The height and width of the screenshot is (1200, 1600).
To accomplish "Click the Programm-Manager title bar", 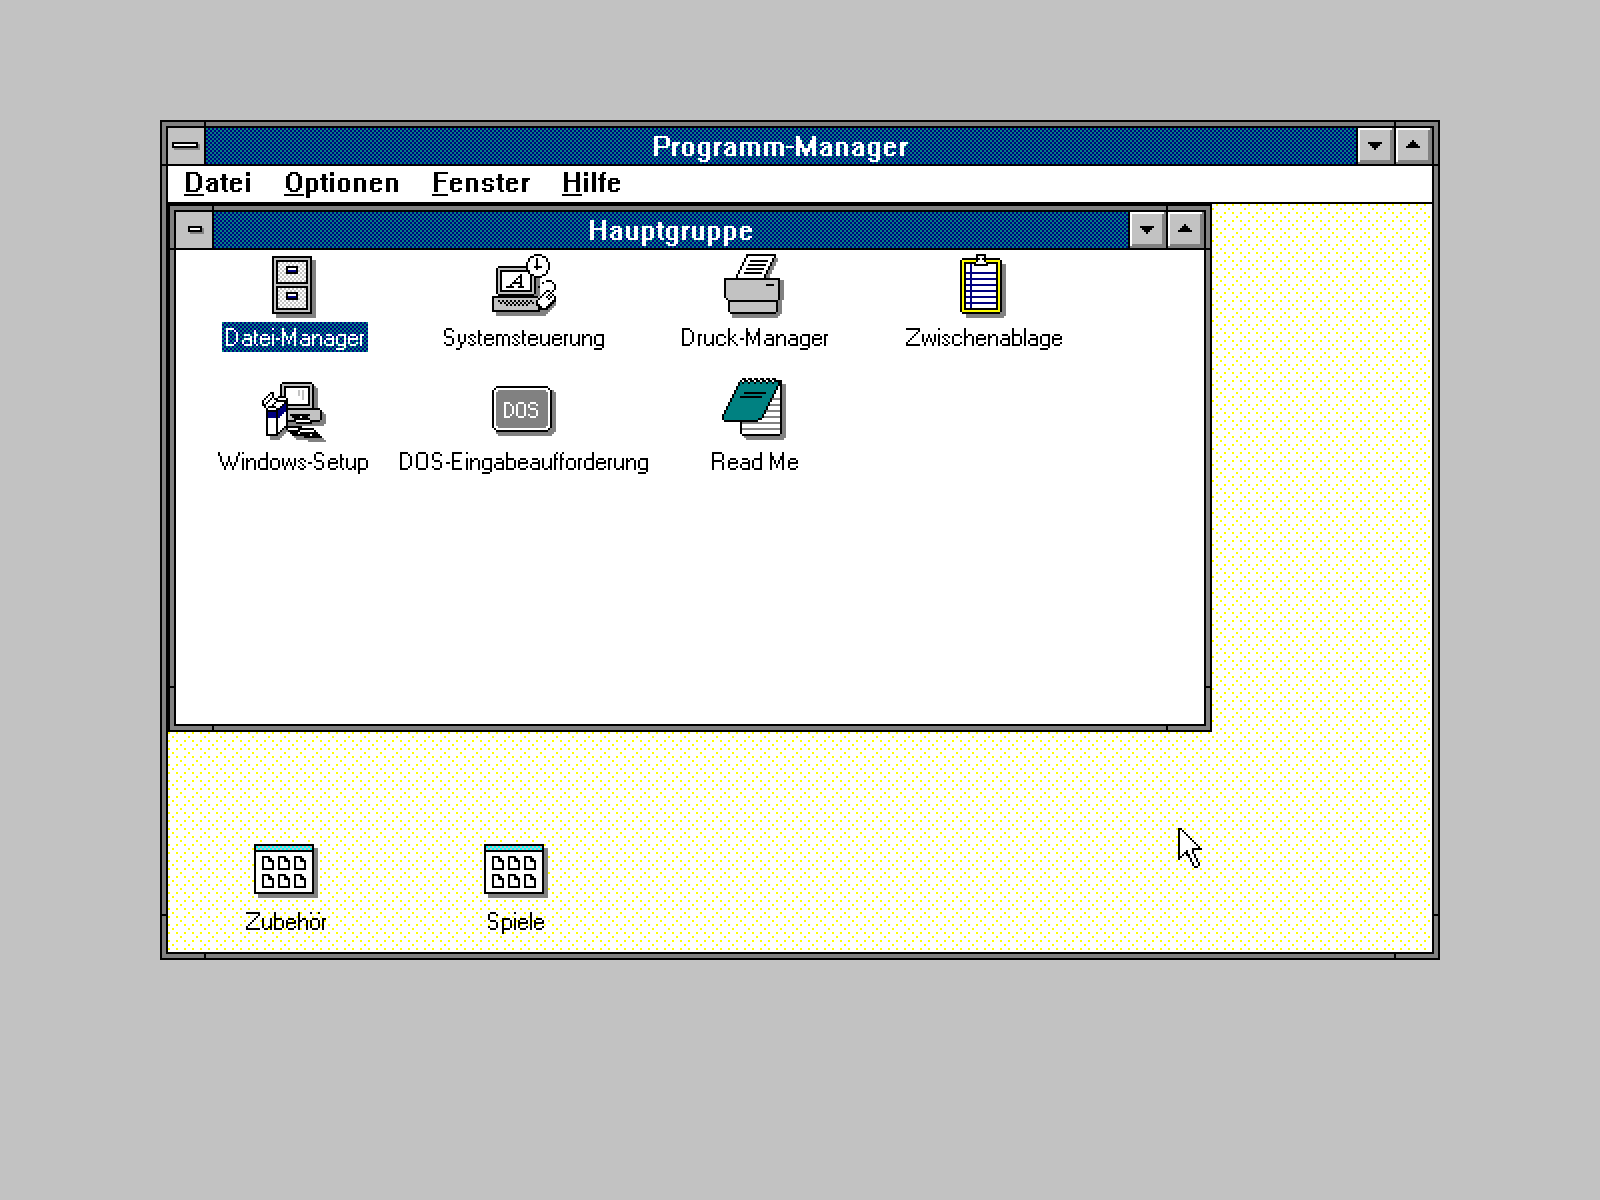I will coord(780,146).
